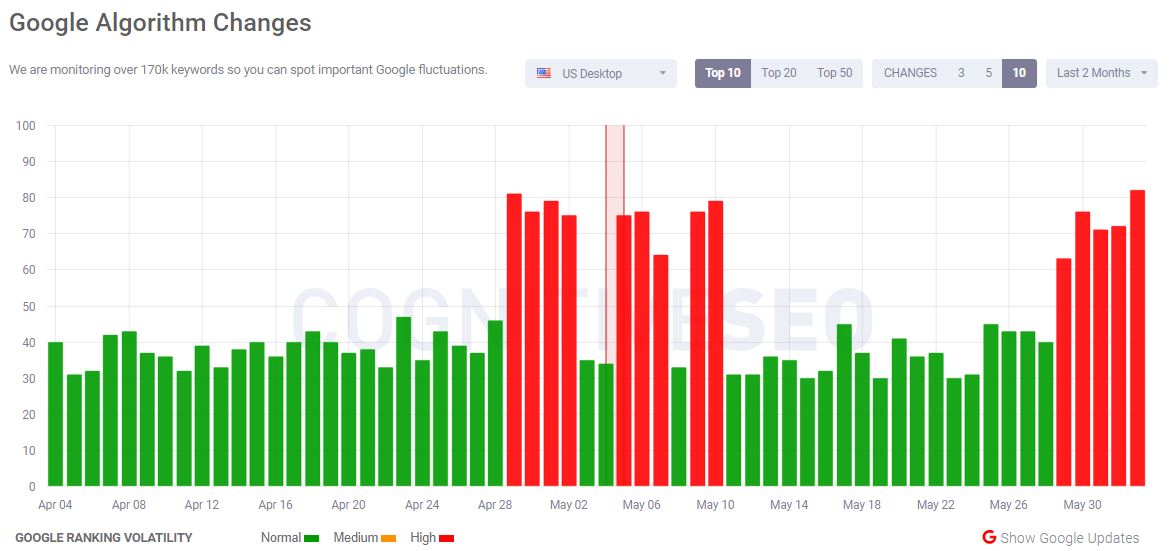The height and width of the screenshot is (551, 1172).
Task: Click the May 18 axis label
Action: click(x=862, y=505)
